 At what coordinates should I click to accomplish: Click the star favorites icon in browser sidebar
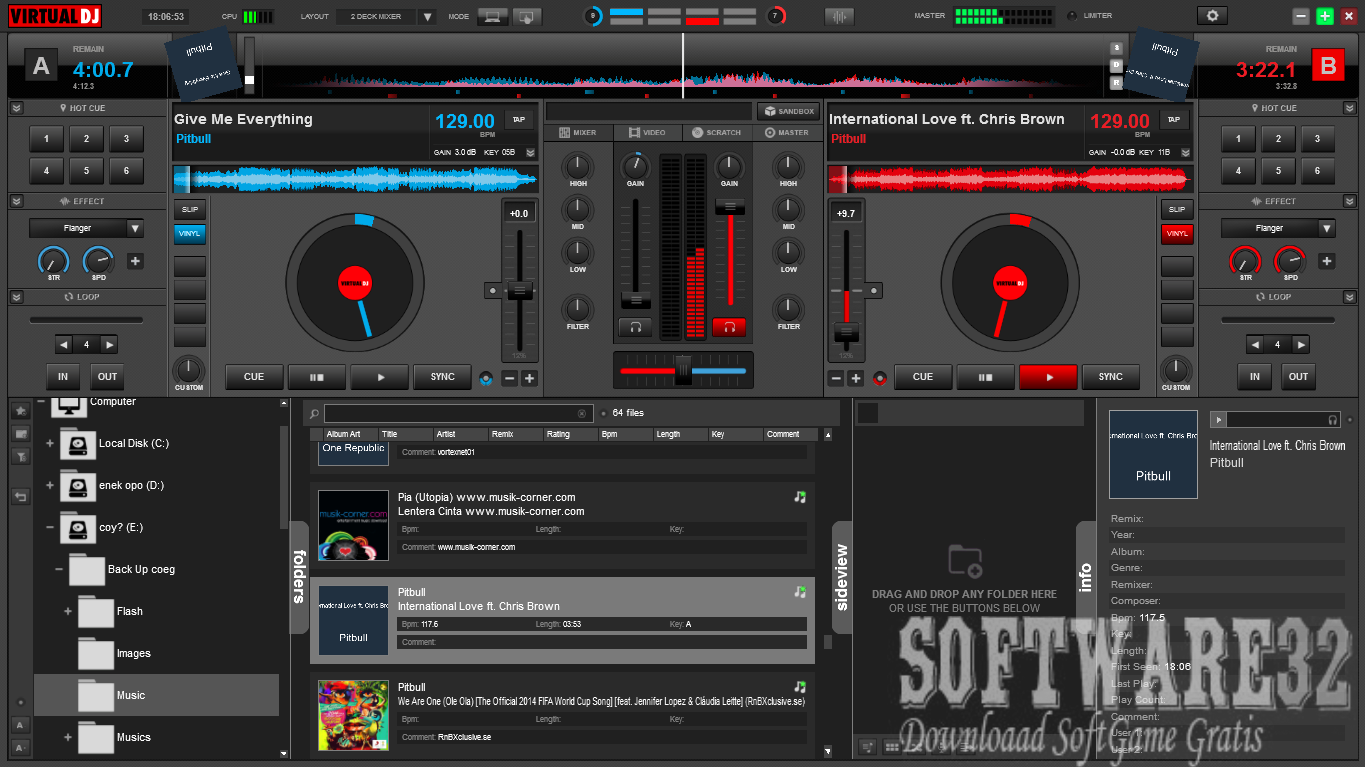(x=20, y=411)
